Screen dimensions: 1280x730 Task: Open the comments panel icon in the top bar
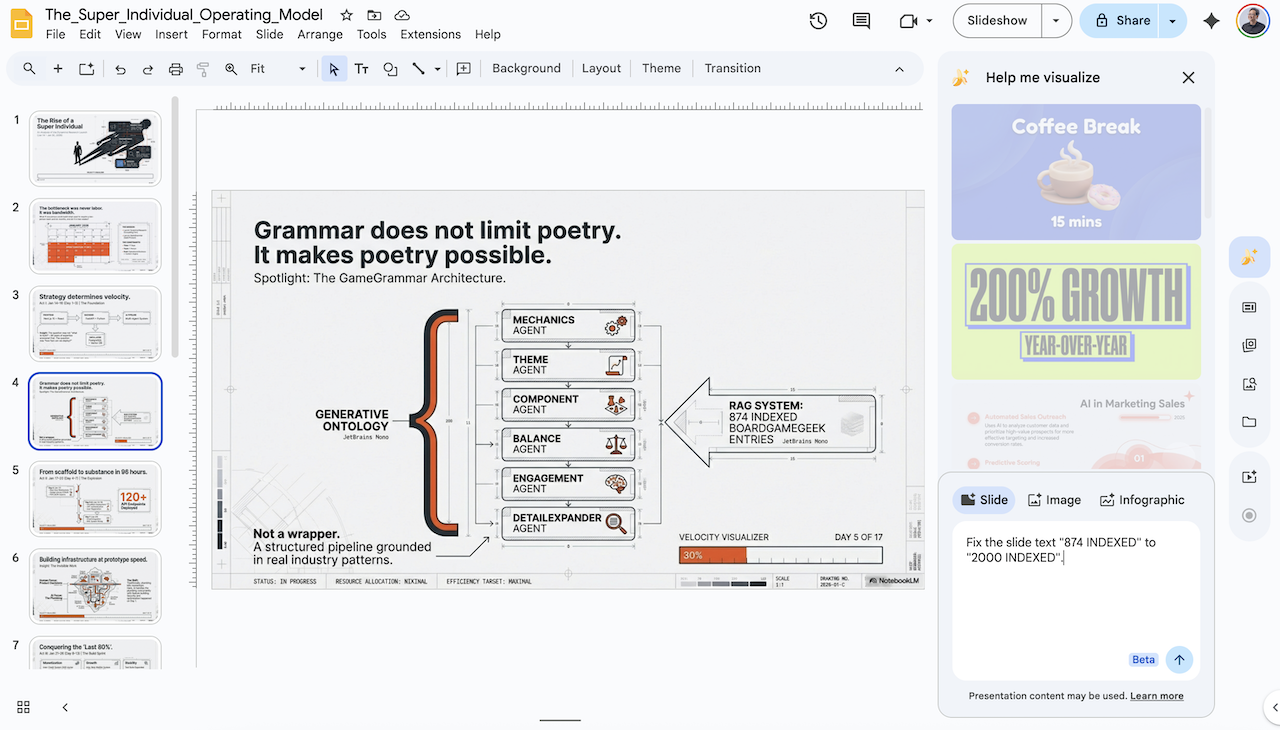tap(861, 20)
